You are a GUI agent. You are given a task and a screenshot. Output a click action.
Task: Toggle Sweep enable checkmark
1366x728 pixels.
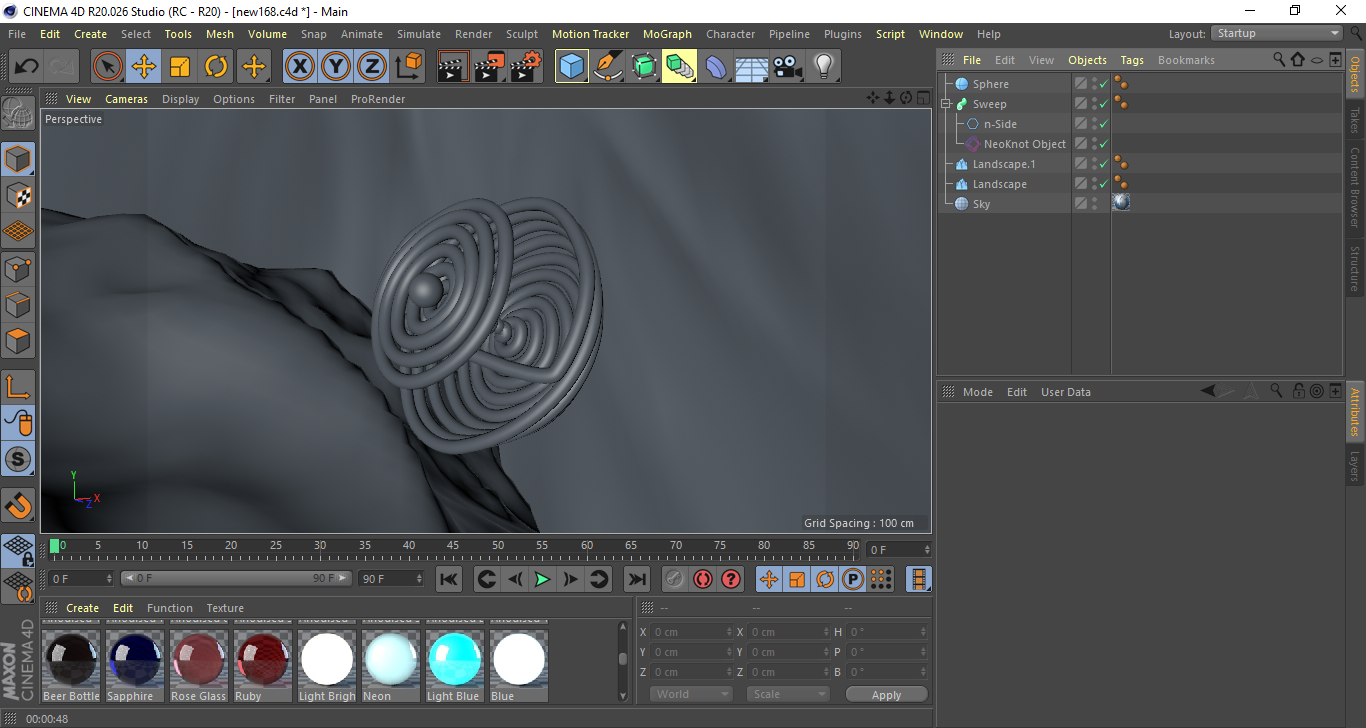tap(1104, 104)
